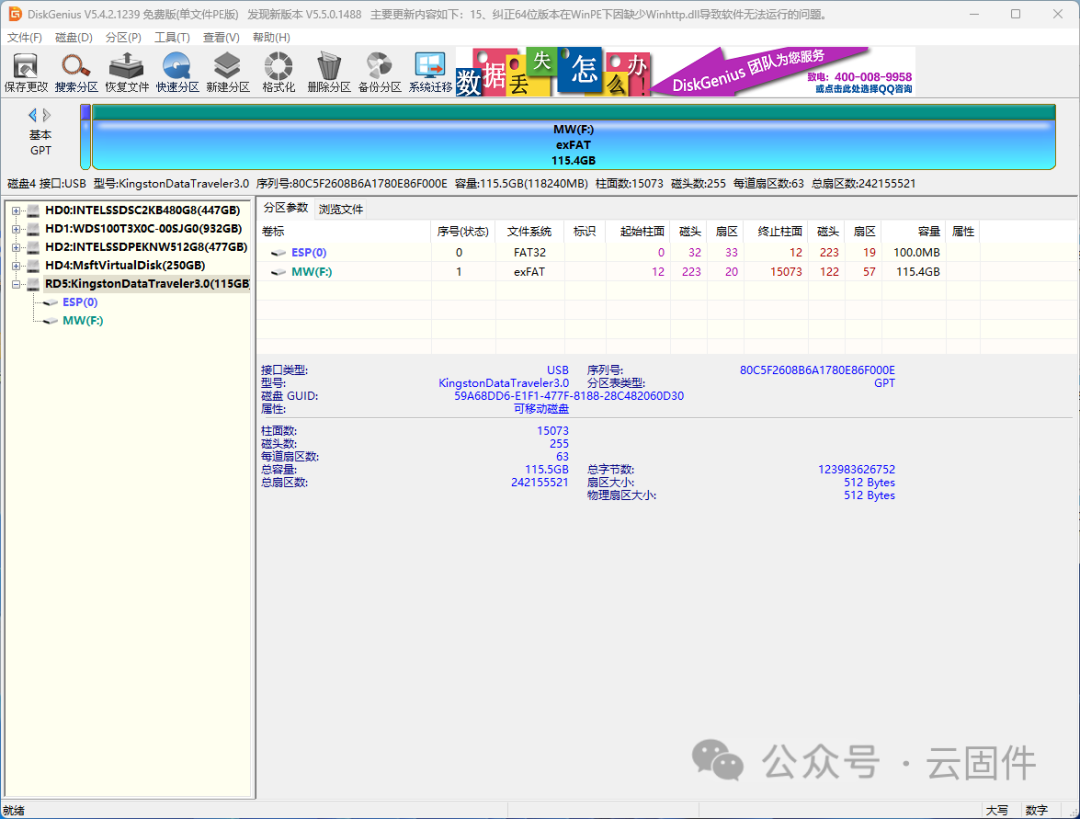Switch to the 分区参数 tab
The width and height of the screenshot is (1080, 819).
(x=286, y=208)
